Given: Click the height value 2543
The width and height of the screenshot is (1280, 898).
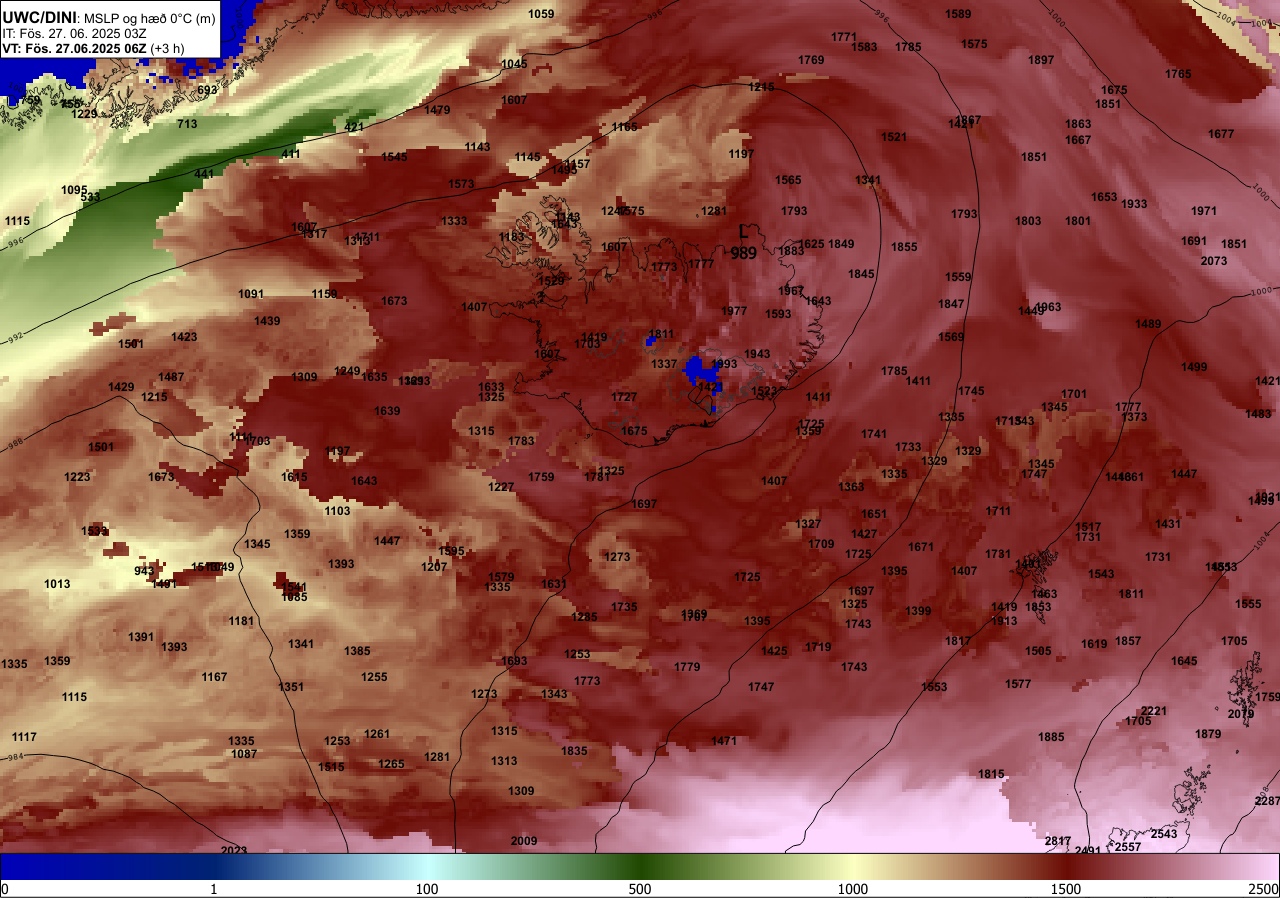Looking at the screenshot, I should click(1164, 834).
